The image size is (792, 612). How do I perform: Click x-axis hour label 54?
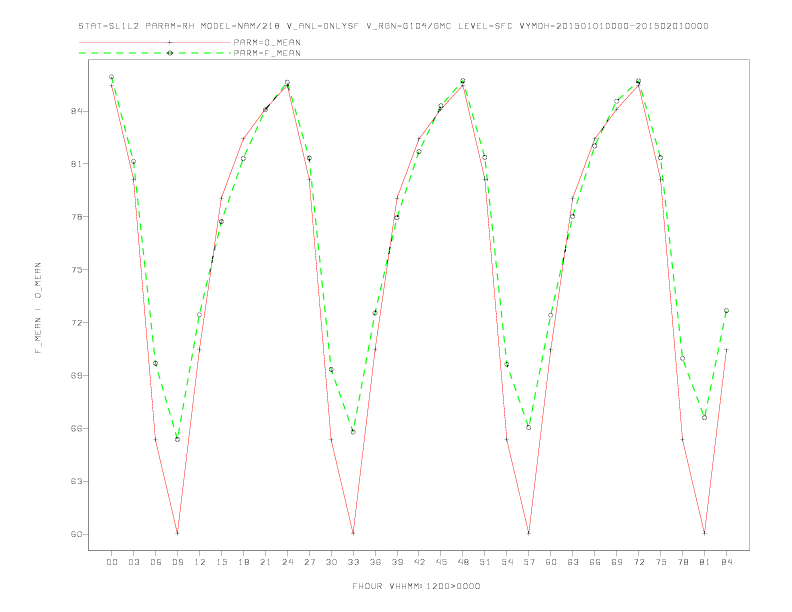point(507,562)
